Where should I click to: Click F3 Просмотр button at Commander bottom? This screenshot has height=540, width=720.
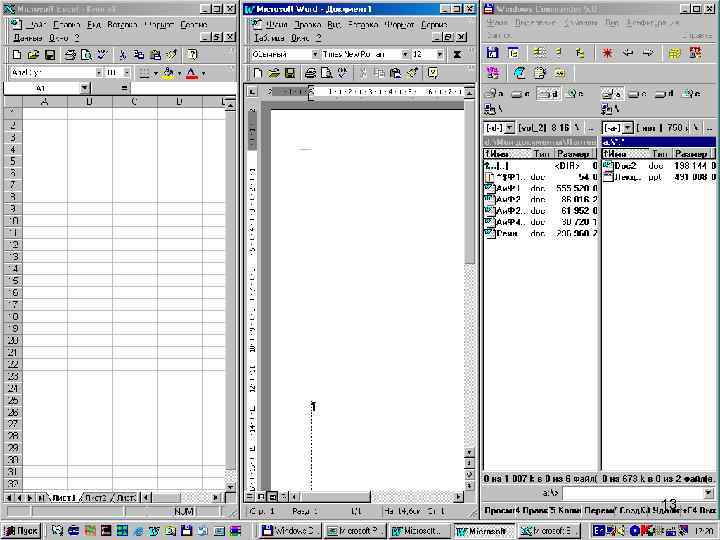pyautogui.click(x=501, y=510)
